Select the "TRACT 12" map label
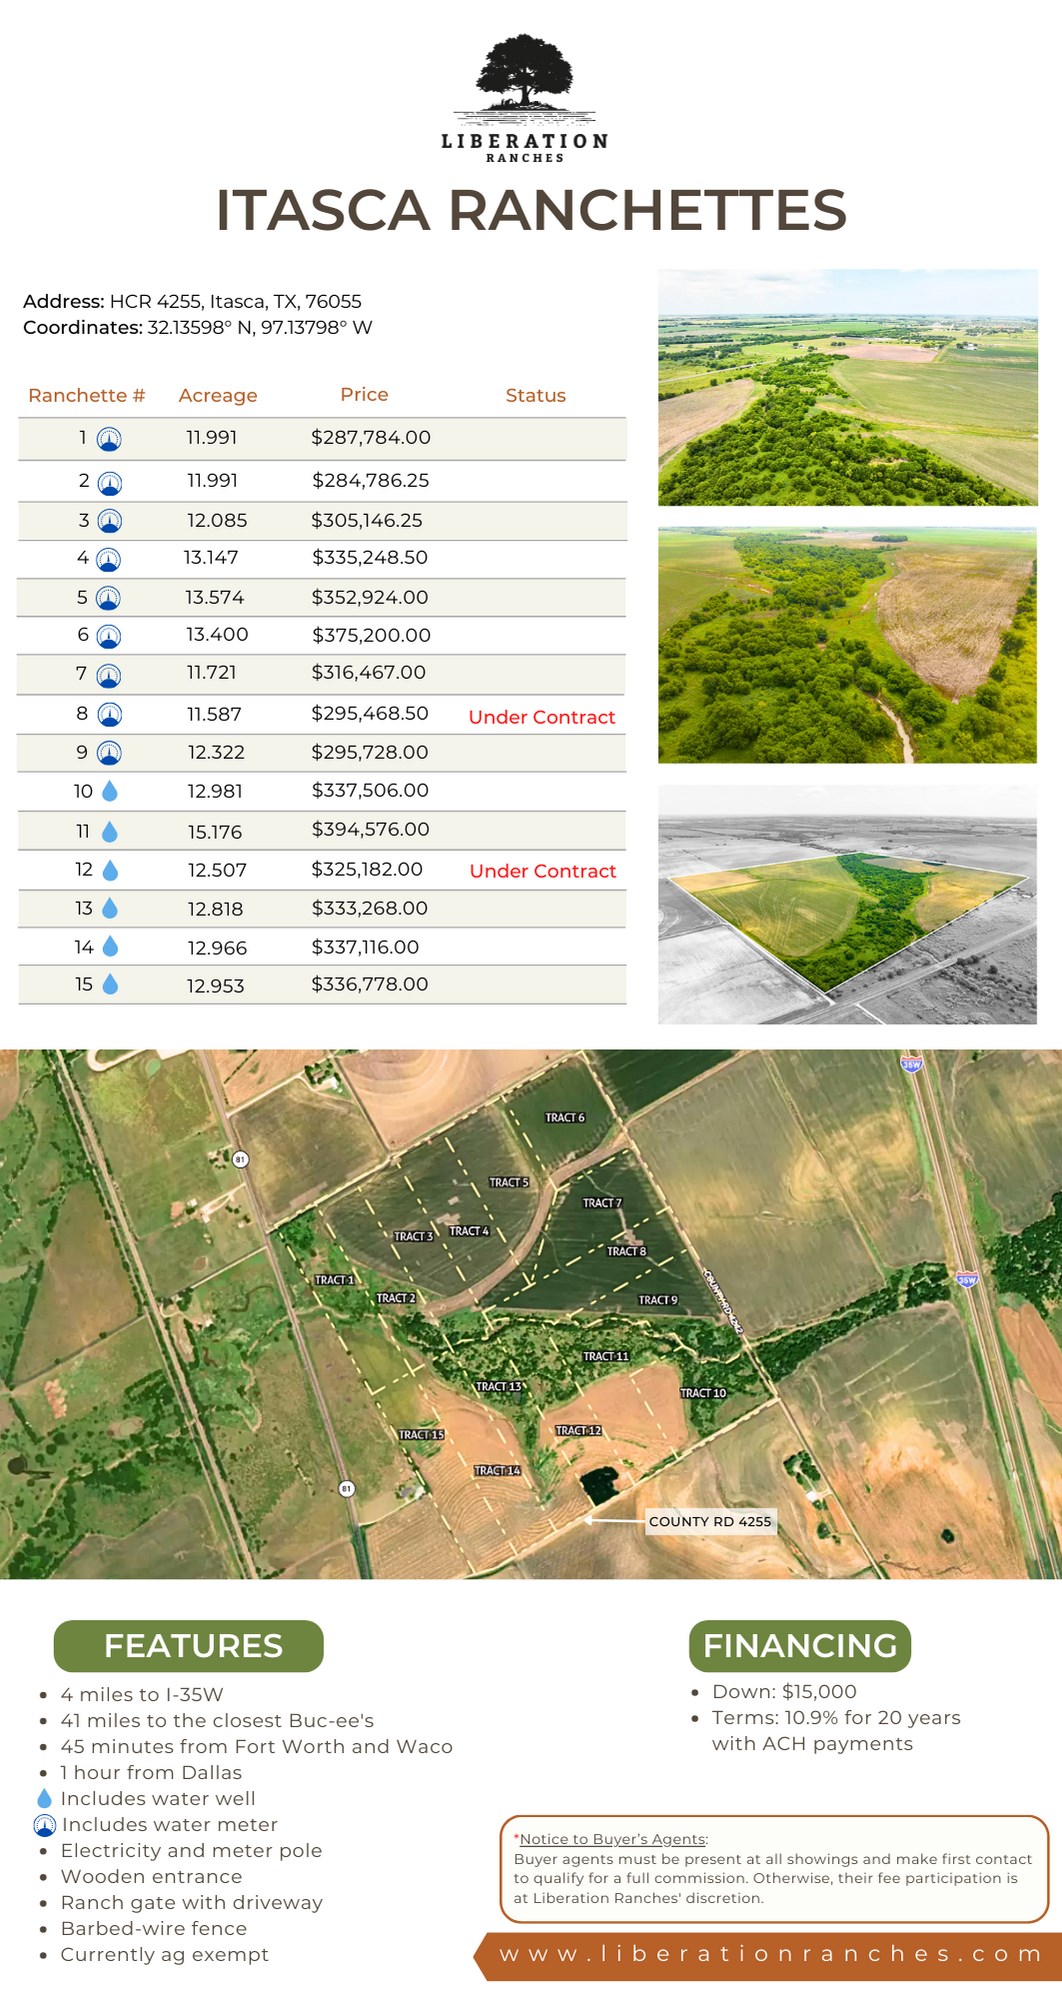 [579, 1431]
